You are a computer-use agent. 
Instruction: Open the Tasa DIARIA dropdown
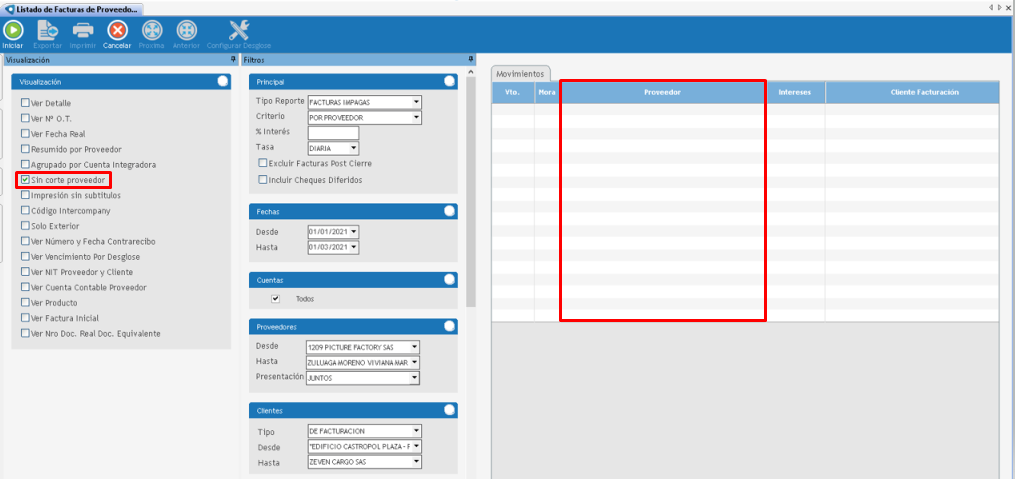click(x=354, y=148)
